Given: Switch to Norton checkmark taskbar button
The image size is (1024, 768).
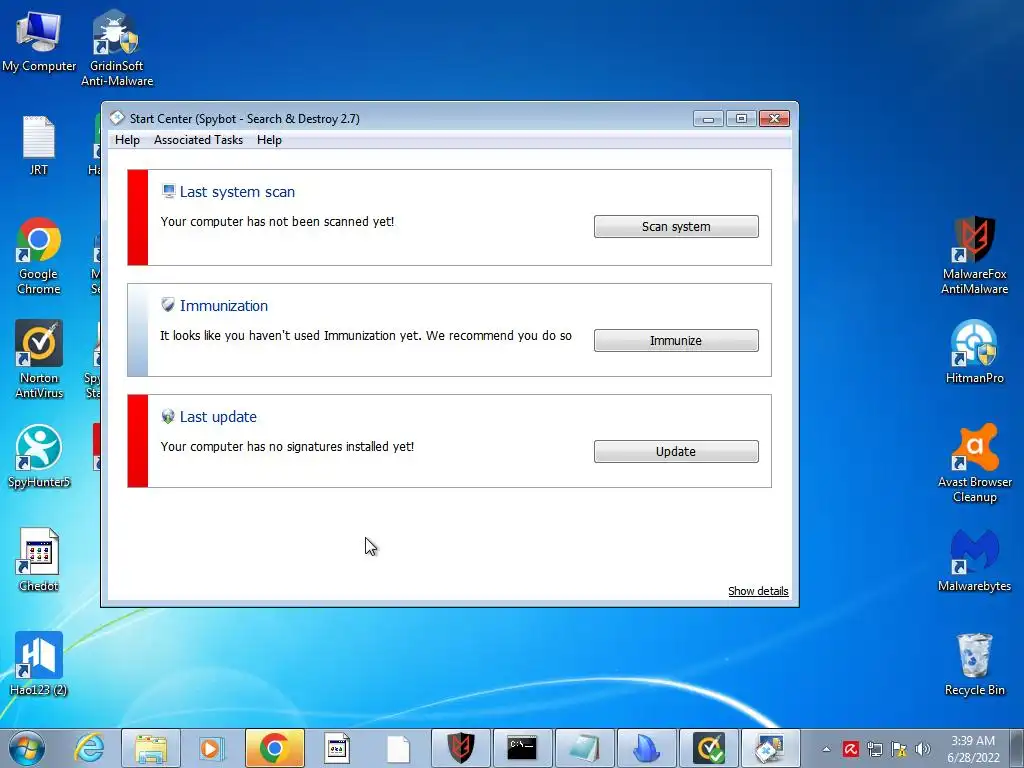Looking at the screenshot, I should tap(709, 748).
